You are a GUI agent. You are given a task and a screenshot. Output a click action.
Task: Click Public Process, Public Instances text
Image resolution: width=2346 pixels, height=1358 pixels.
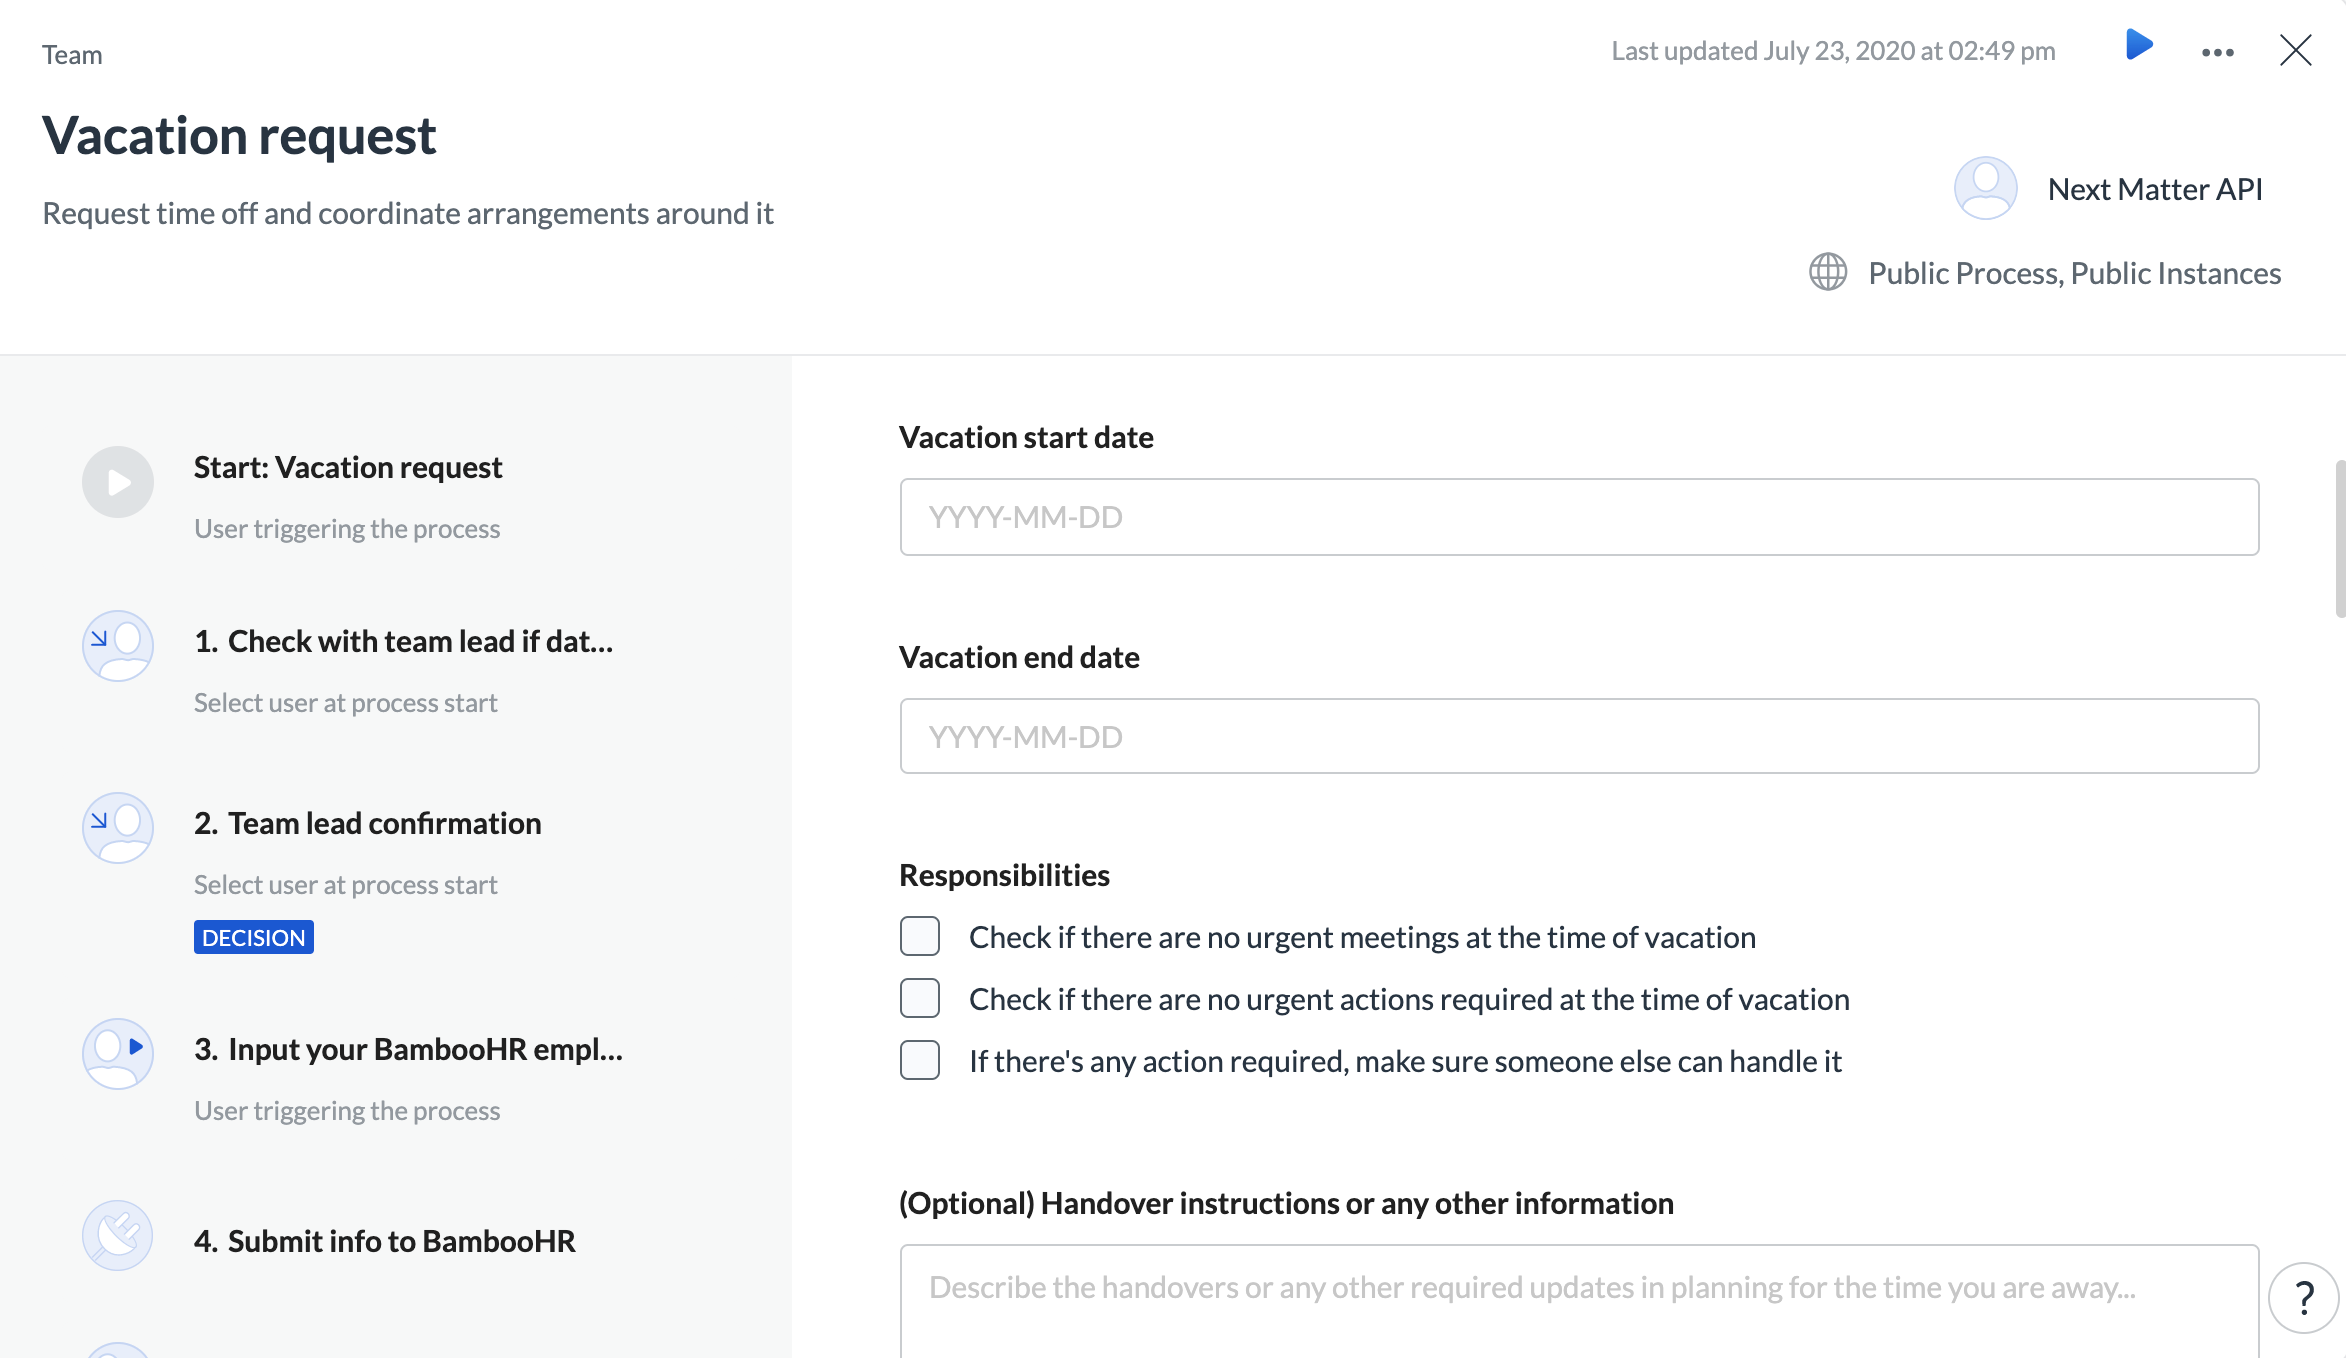click(2075, 273)
